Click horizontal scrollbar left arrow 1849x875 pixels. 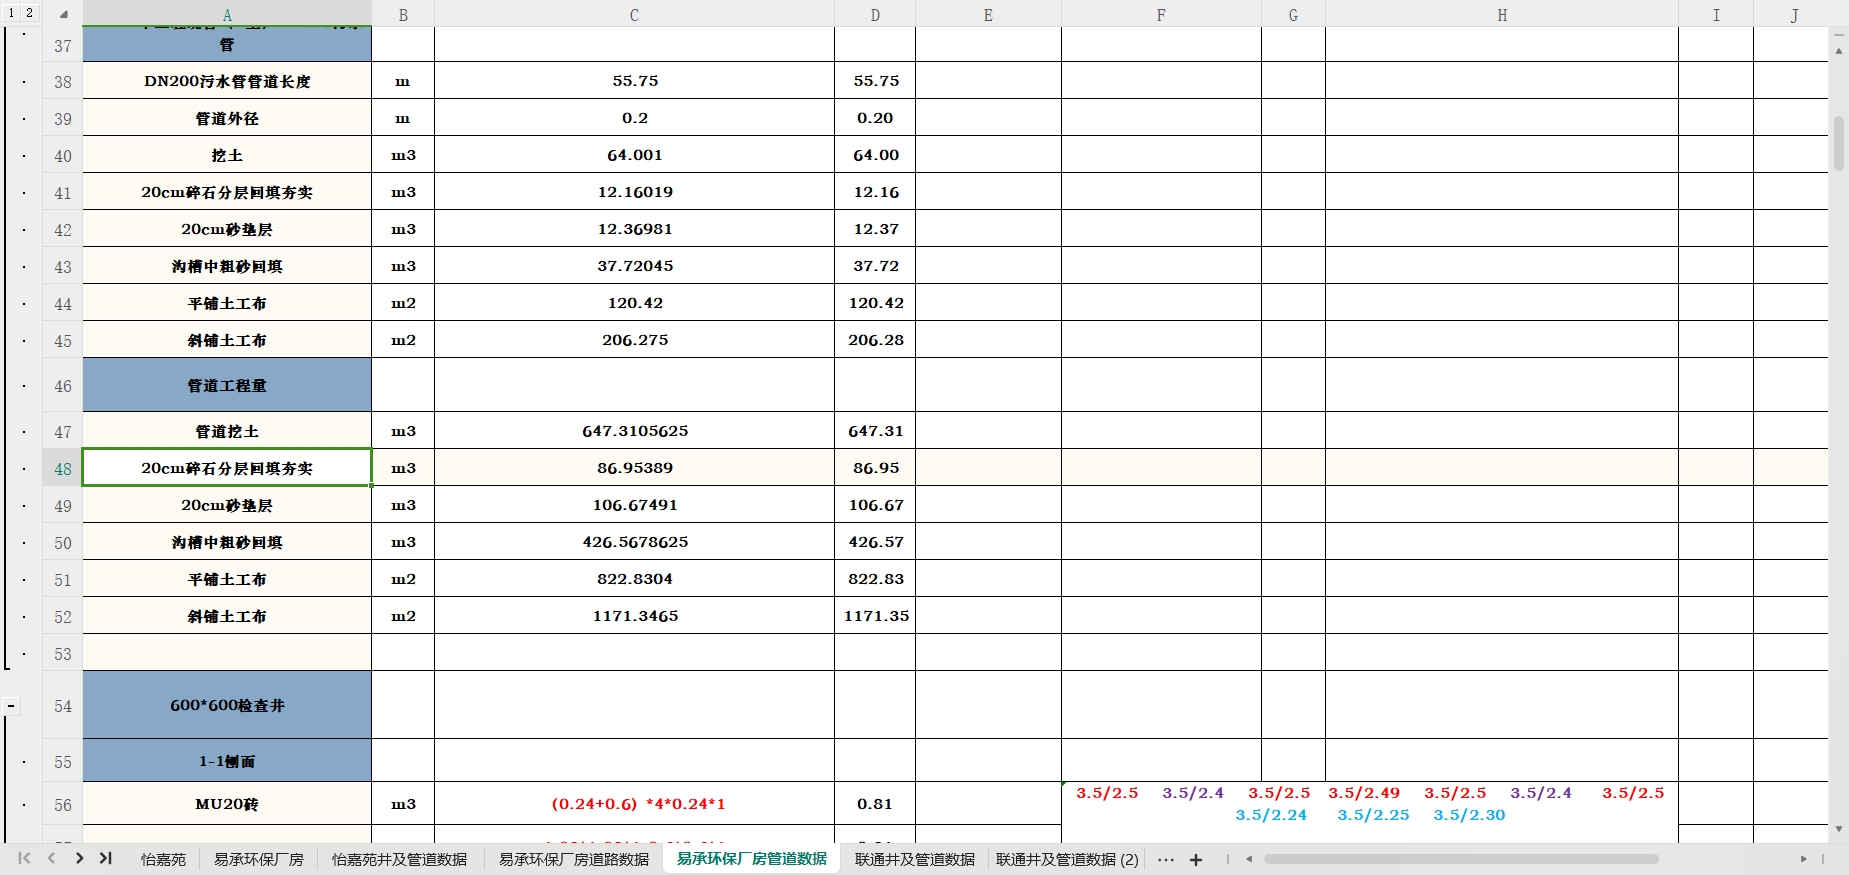(x=1249, y=859)
